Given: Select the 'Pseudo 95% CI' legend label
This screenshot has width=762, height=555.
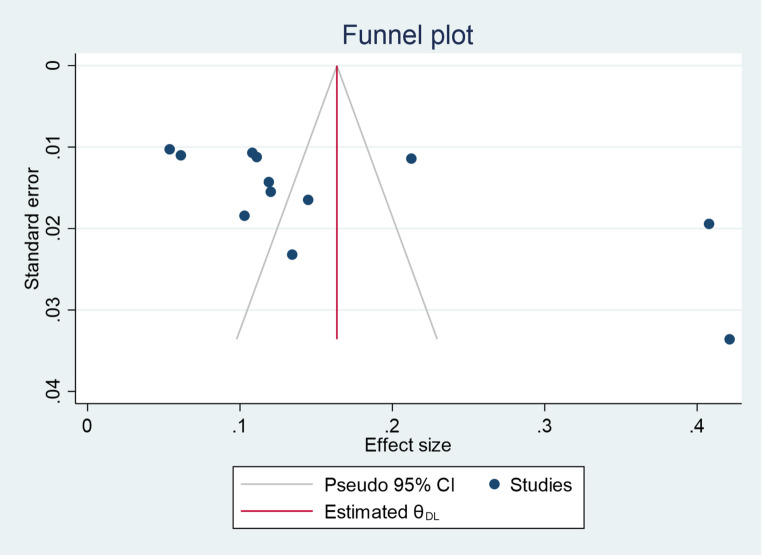Looking at the screenshot, I should 390,486.
